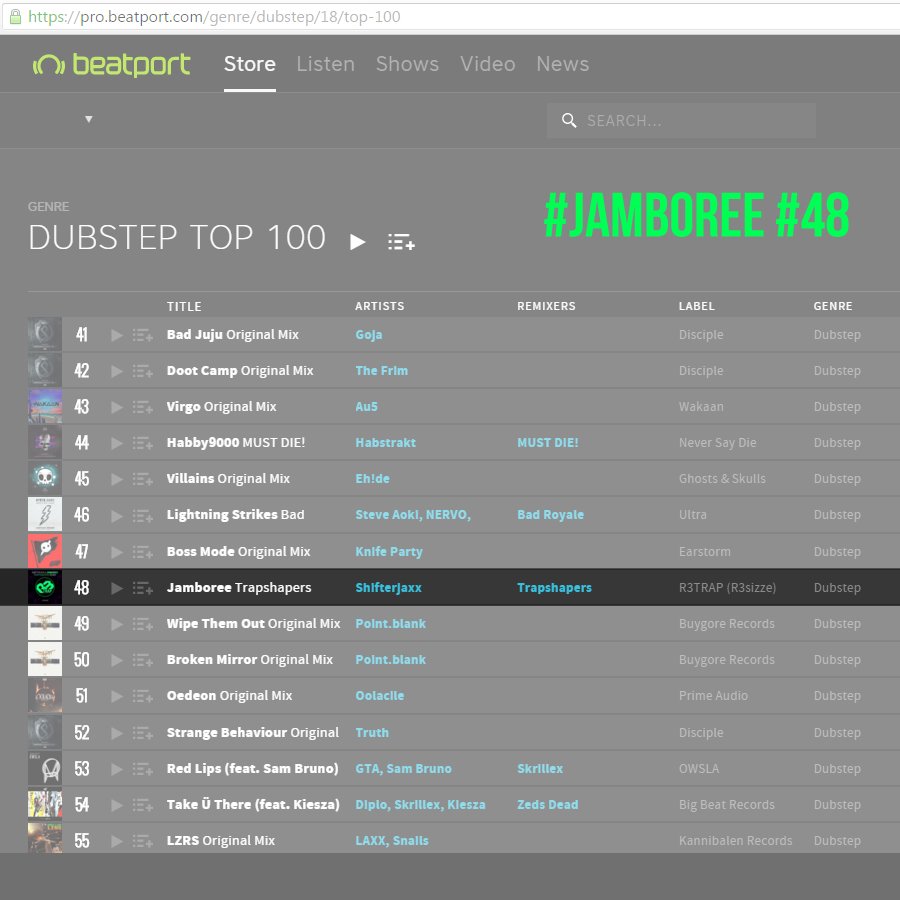900x900 pixels.
Task: Add Oedeon to queue
Action: pos(142,696)
